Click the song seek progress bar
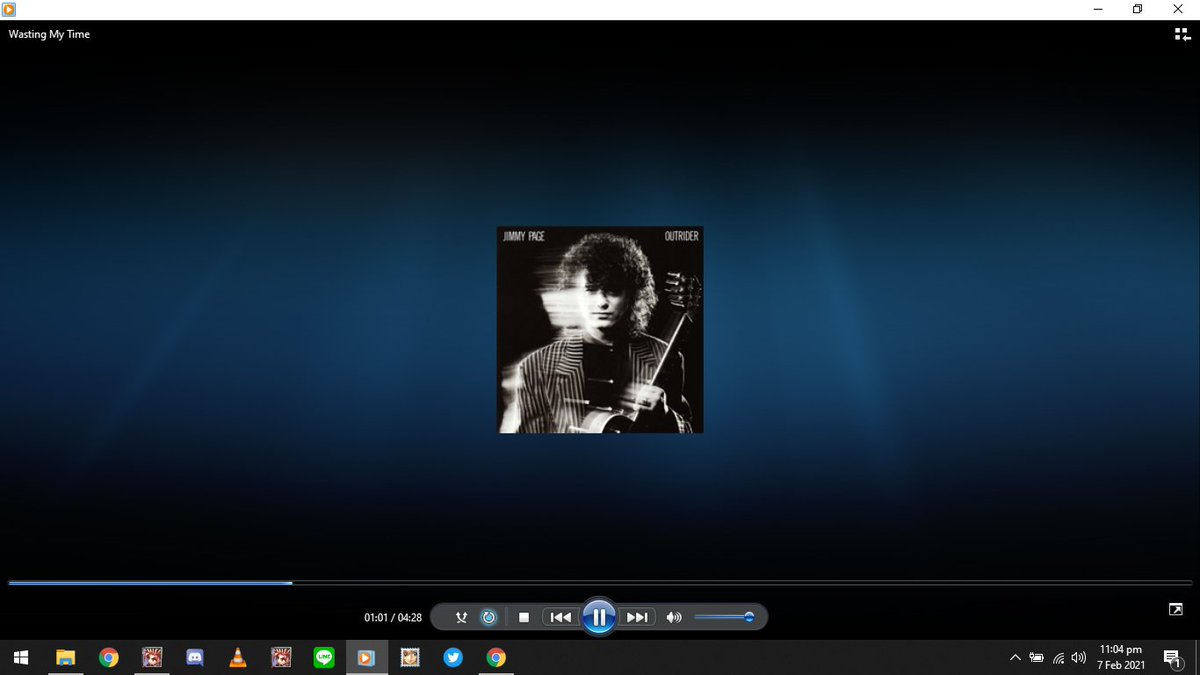Viewport: 1200px width, 675px height. coord(600,582)
